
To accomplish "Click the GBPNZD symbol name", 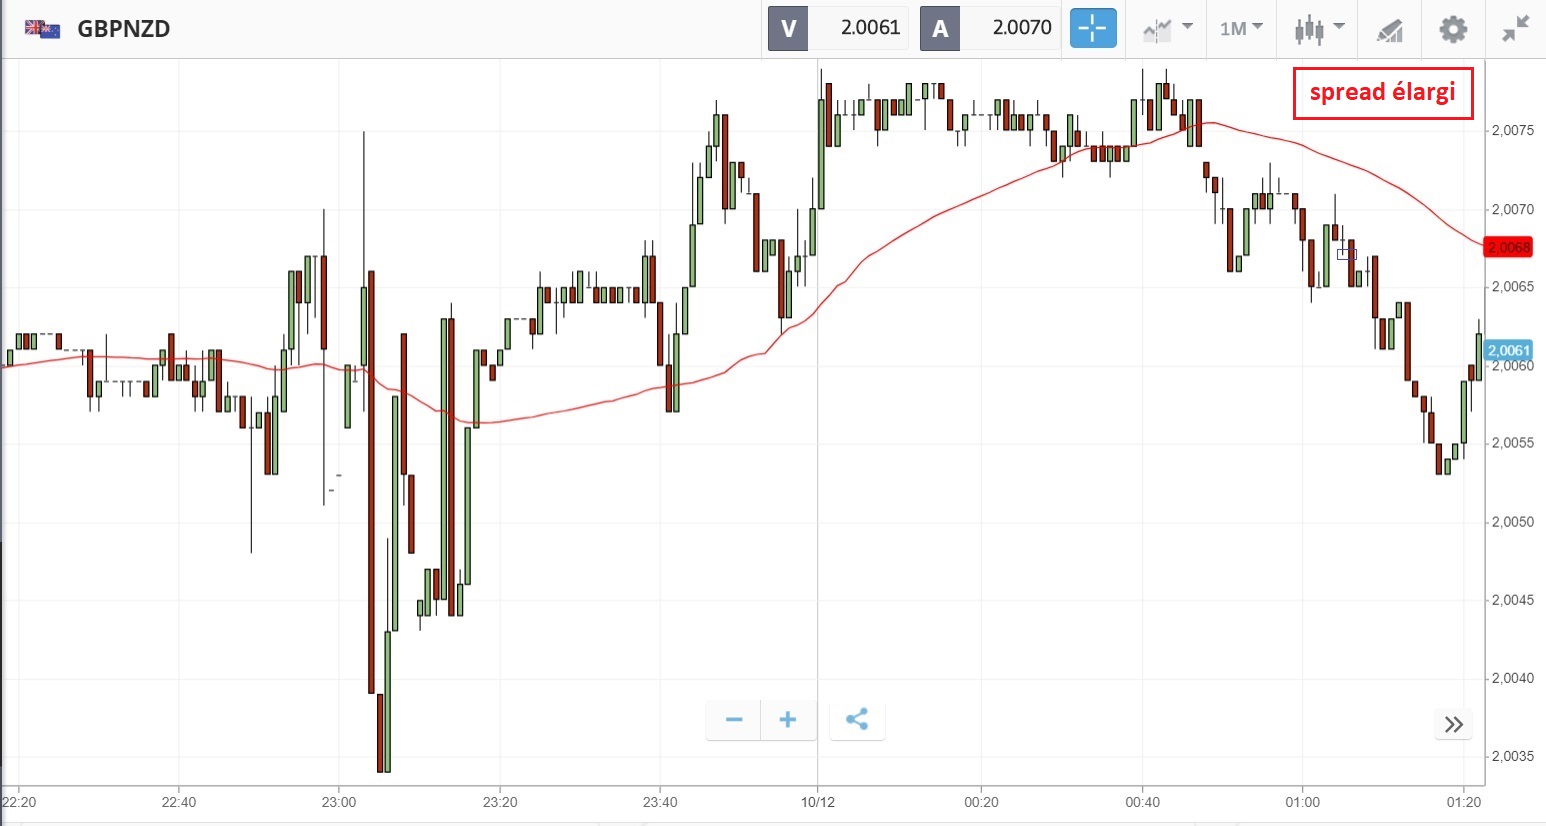I will (x=124, y=29).
